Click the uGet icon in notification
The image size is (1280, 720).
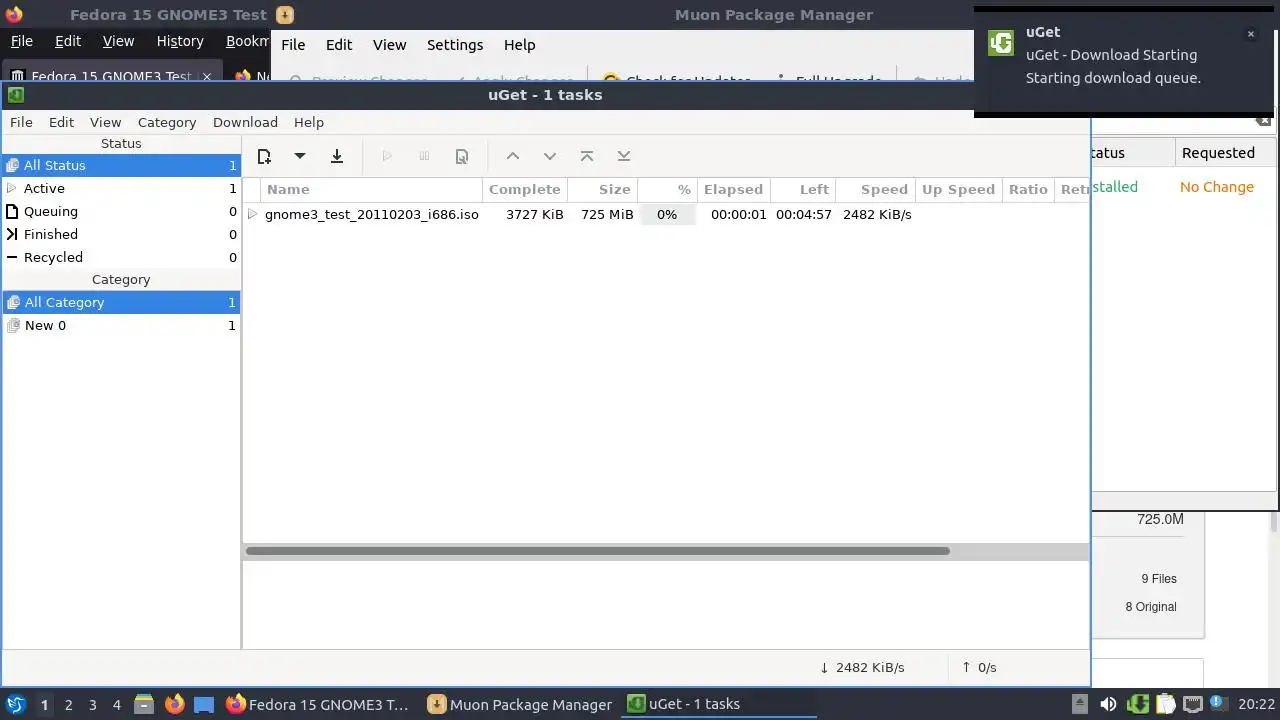1001,43
